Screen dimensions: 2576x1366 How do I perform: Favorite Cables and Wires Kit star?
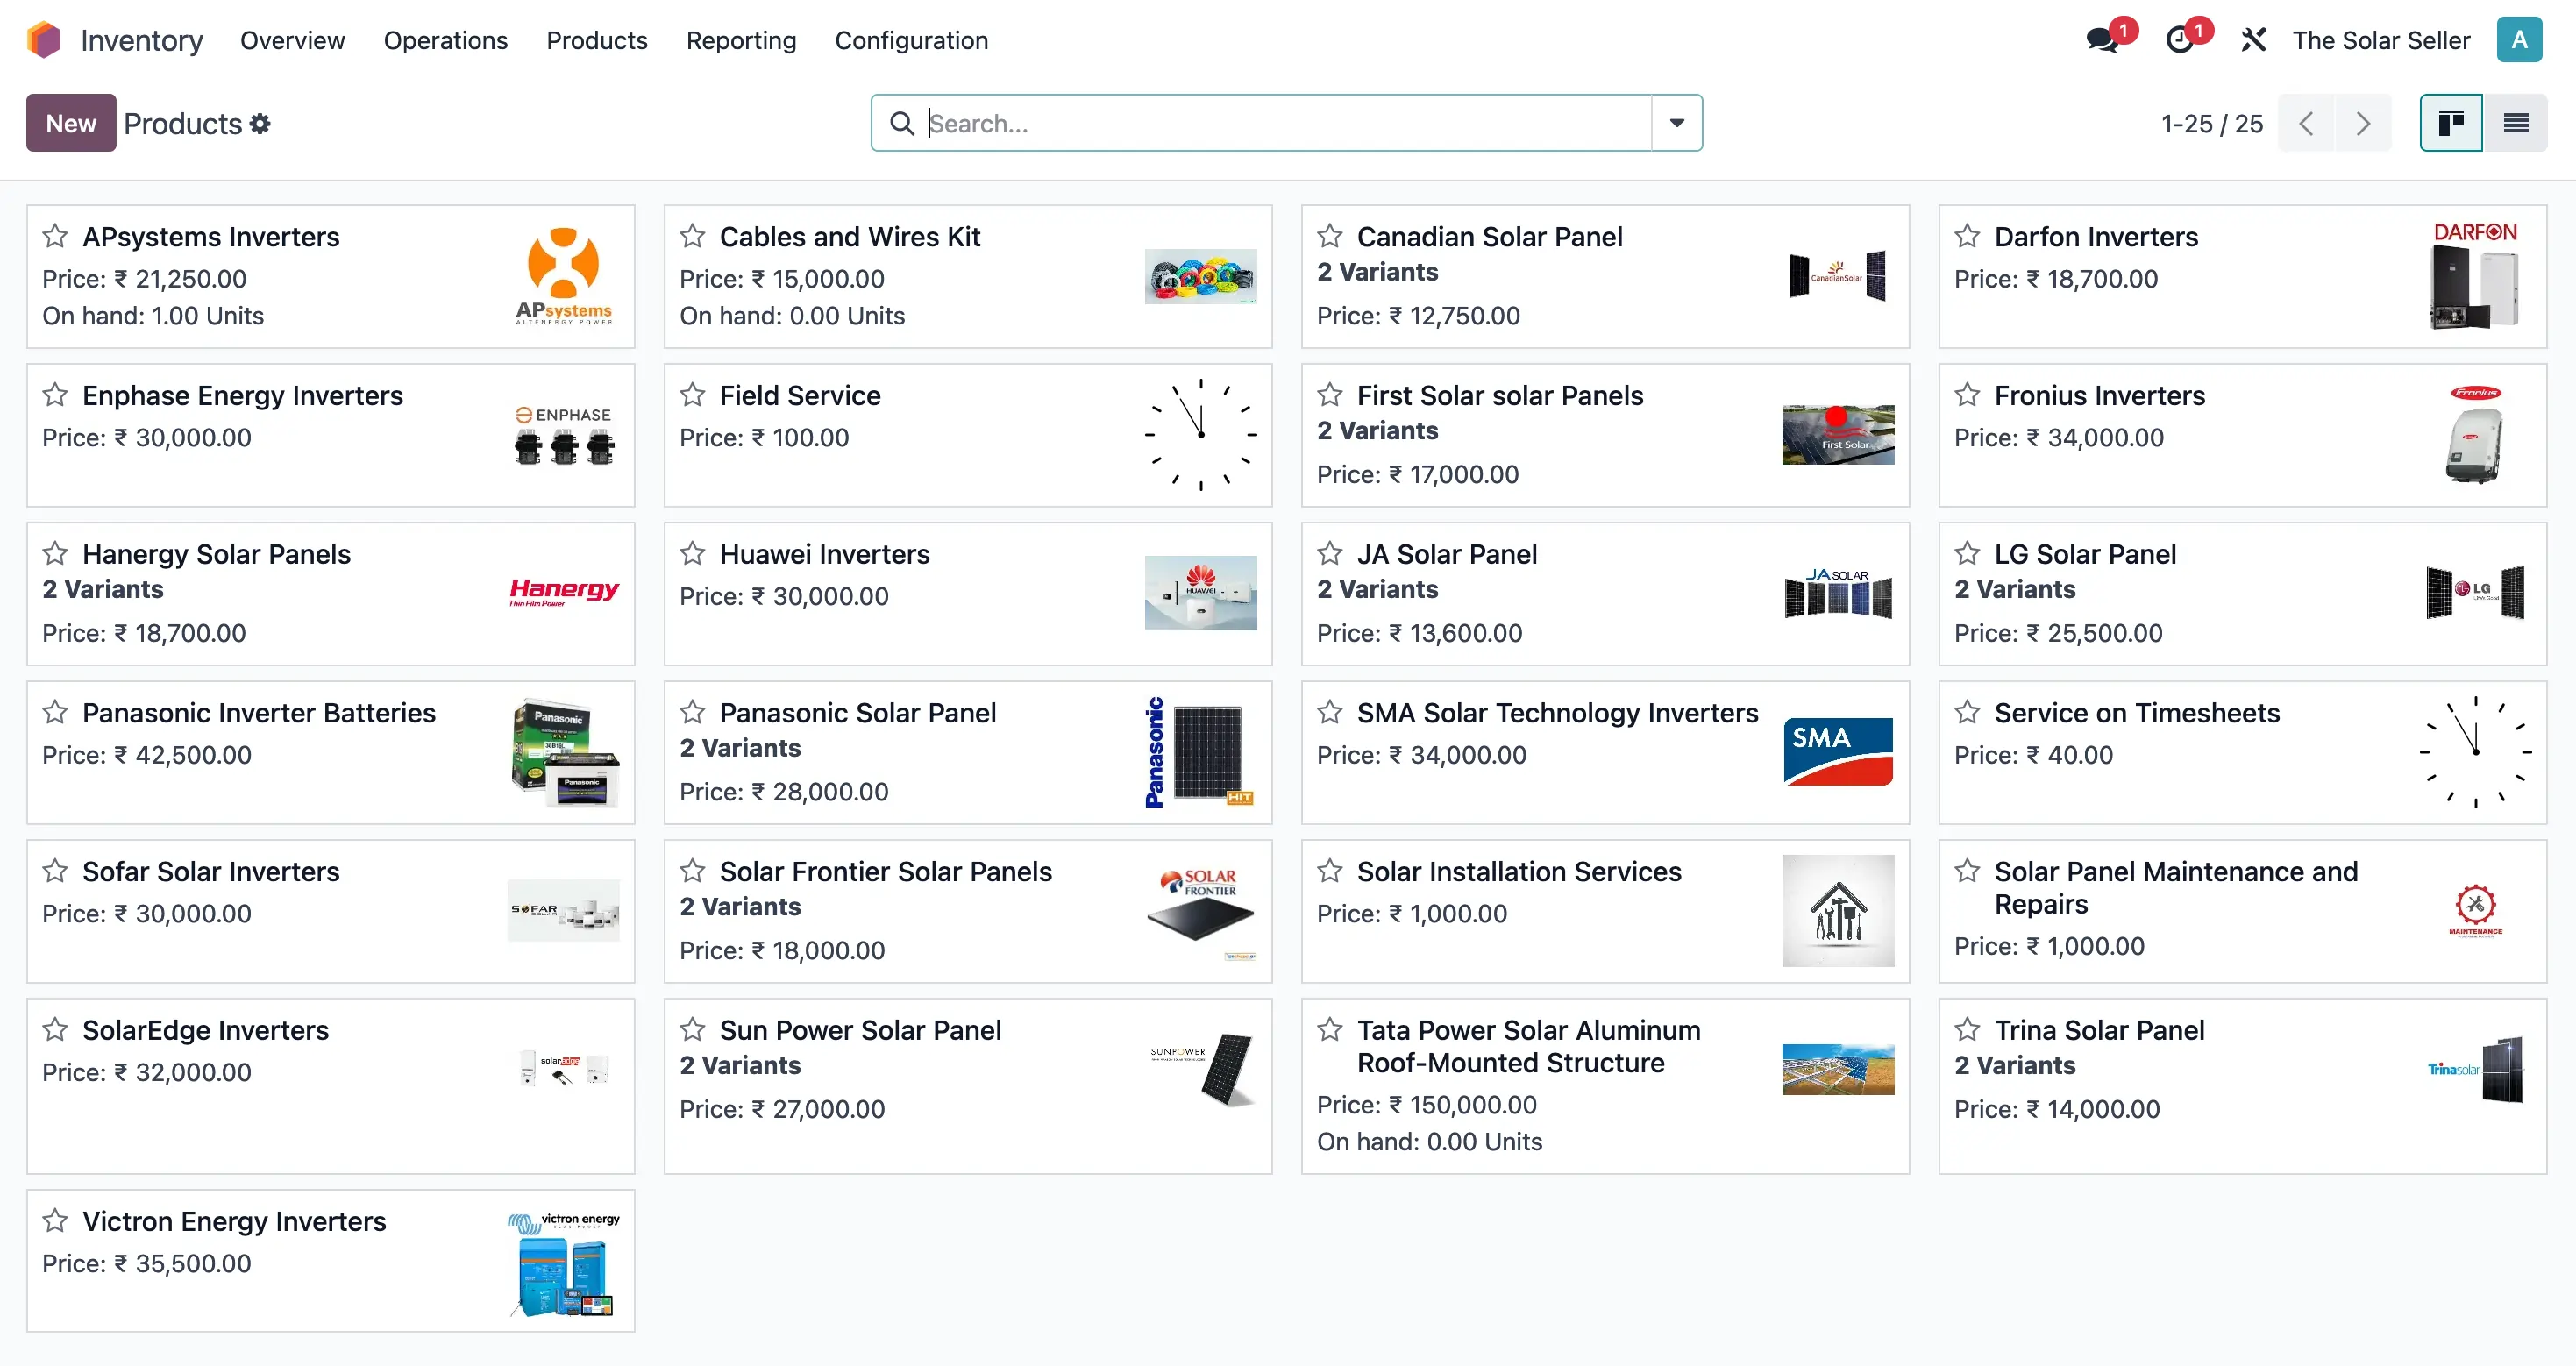click(x=692, y=236)
